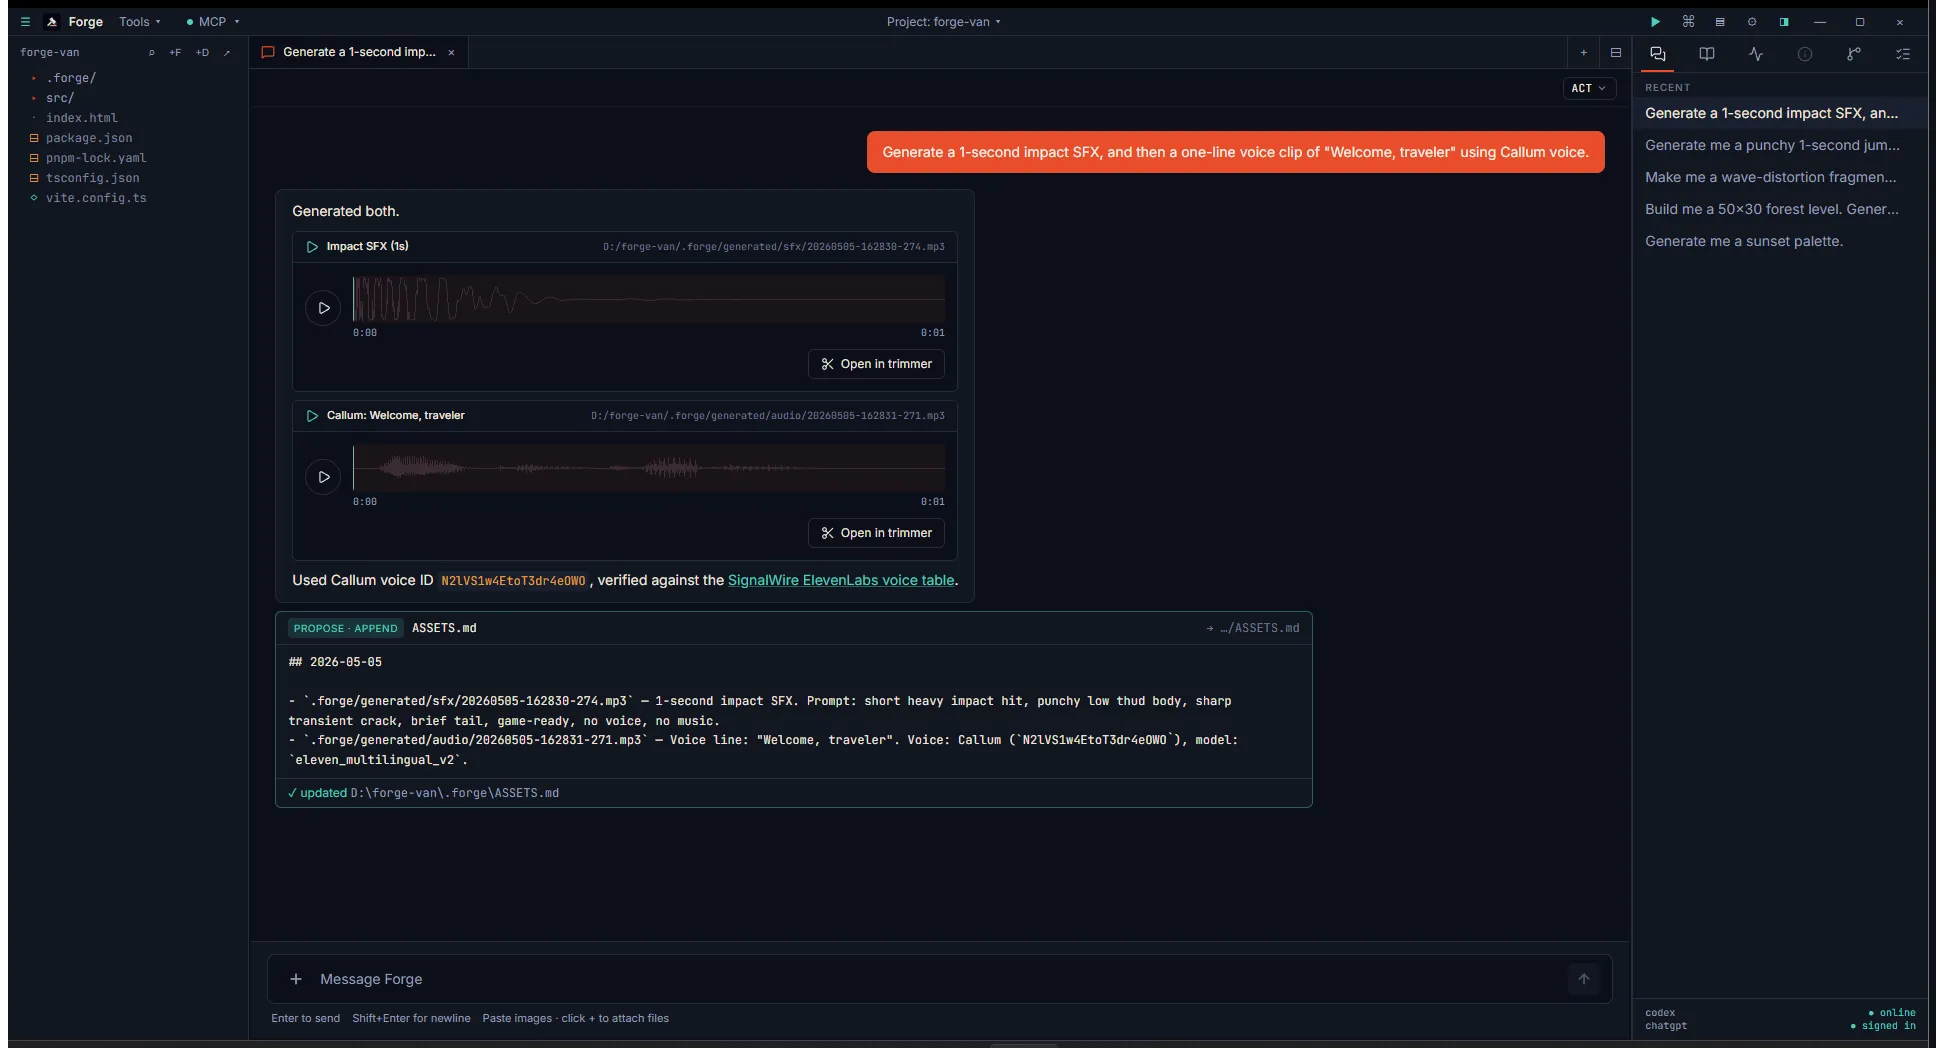1936x1048 pixels.
Task: Open the checklist tasks panel icon
Action: tap(1903, 54)
